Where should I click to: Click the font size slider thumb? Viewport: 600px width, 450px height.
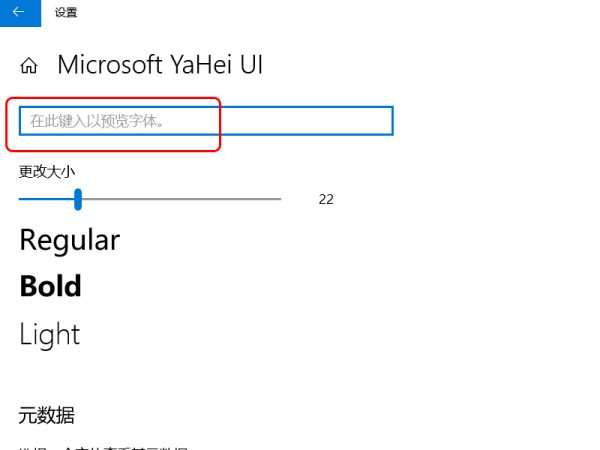(x=77, y=199)
